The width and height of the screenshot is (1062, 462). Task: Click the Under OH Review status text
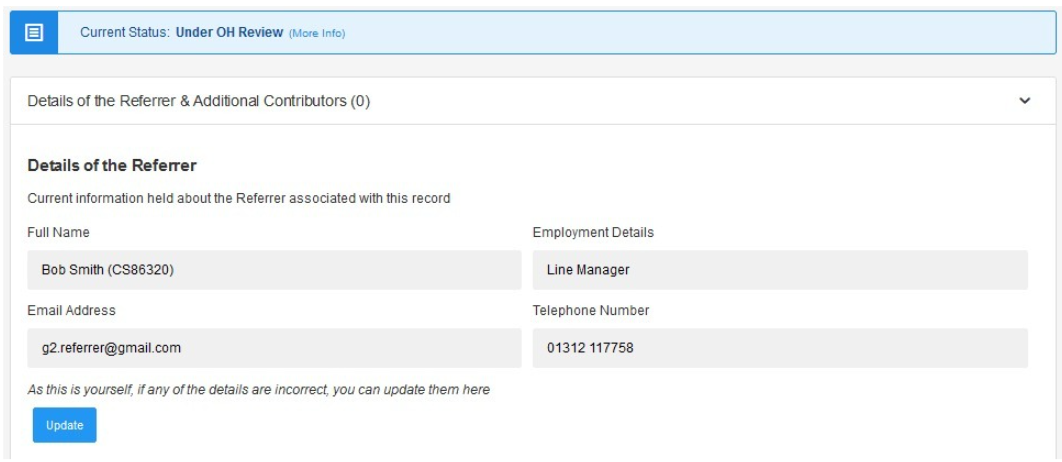pos(230,33)
